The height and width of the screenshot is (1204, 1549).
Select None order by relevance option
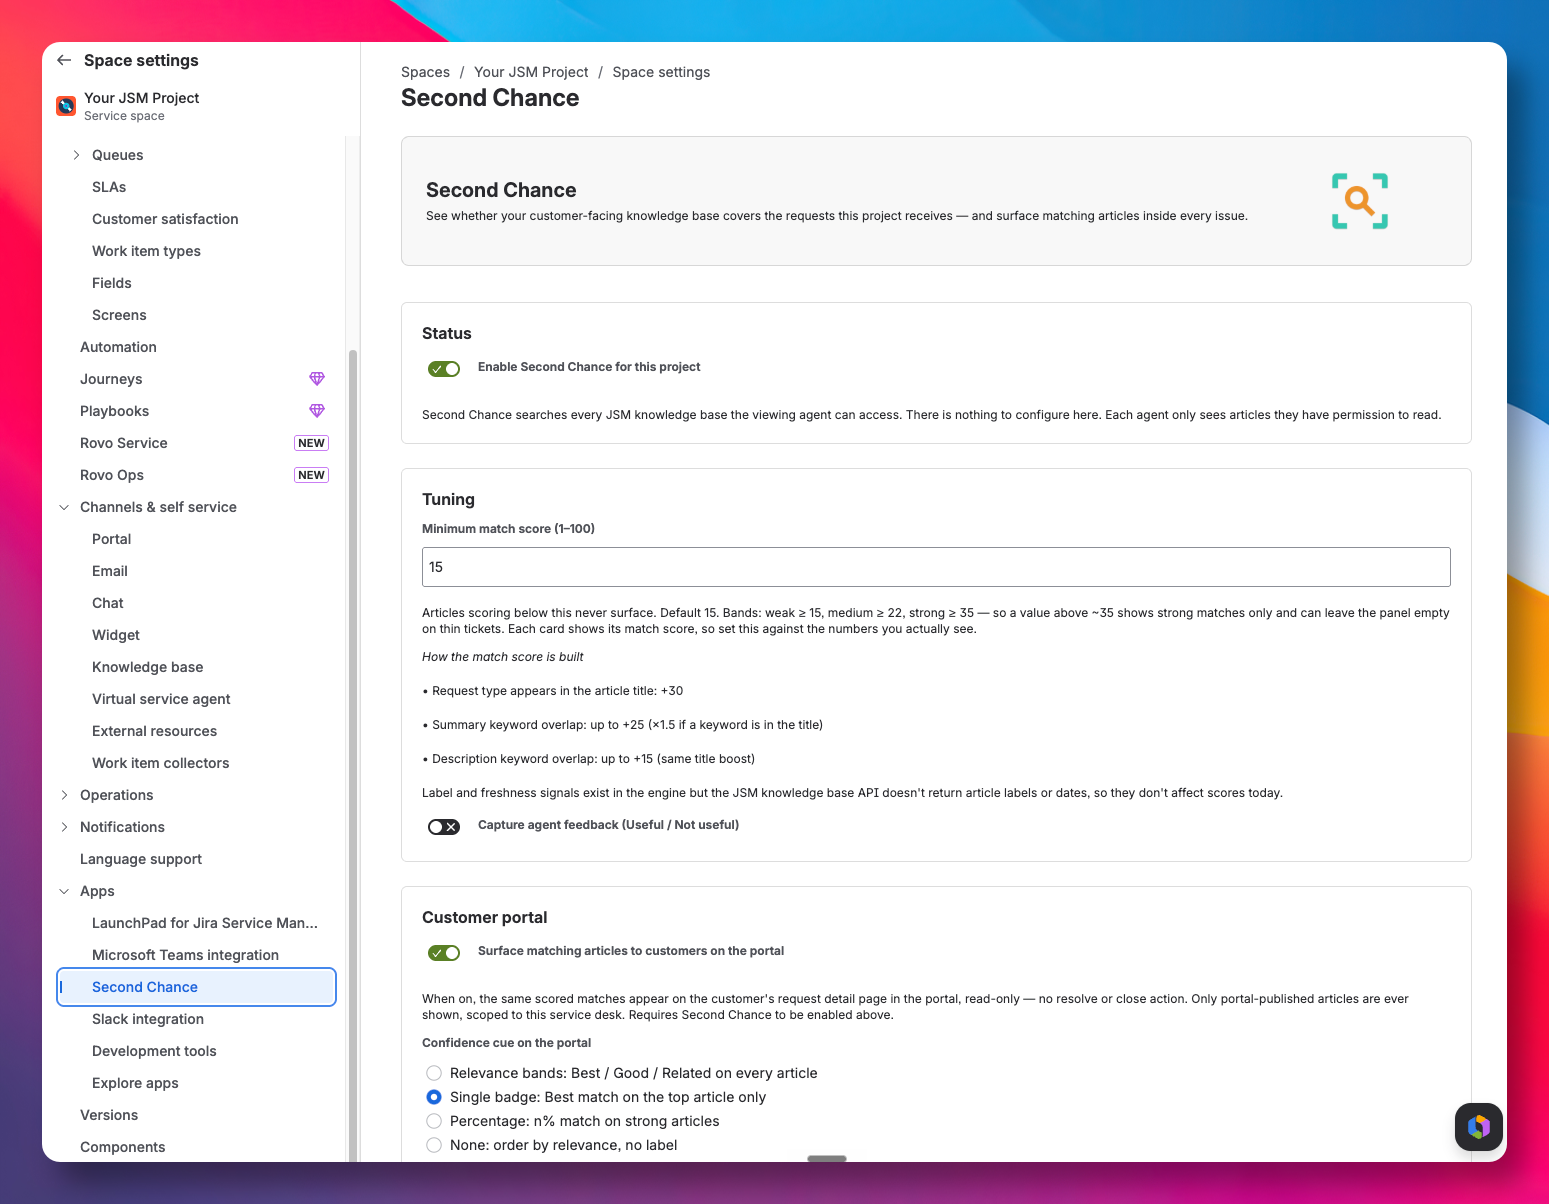tap(434, 1145)
